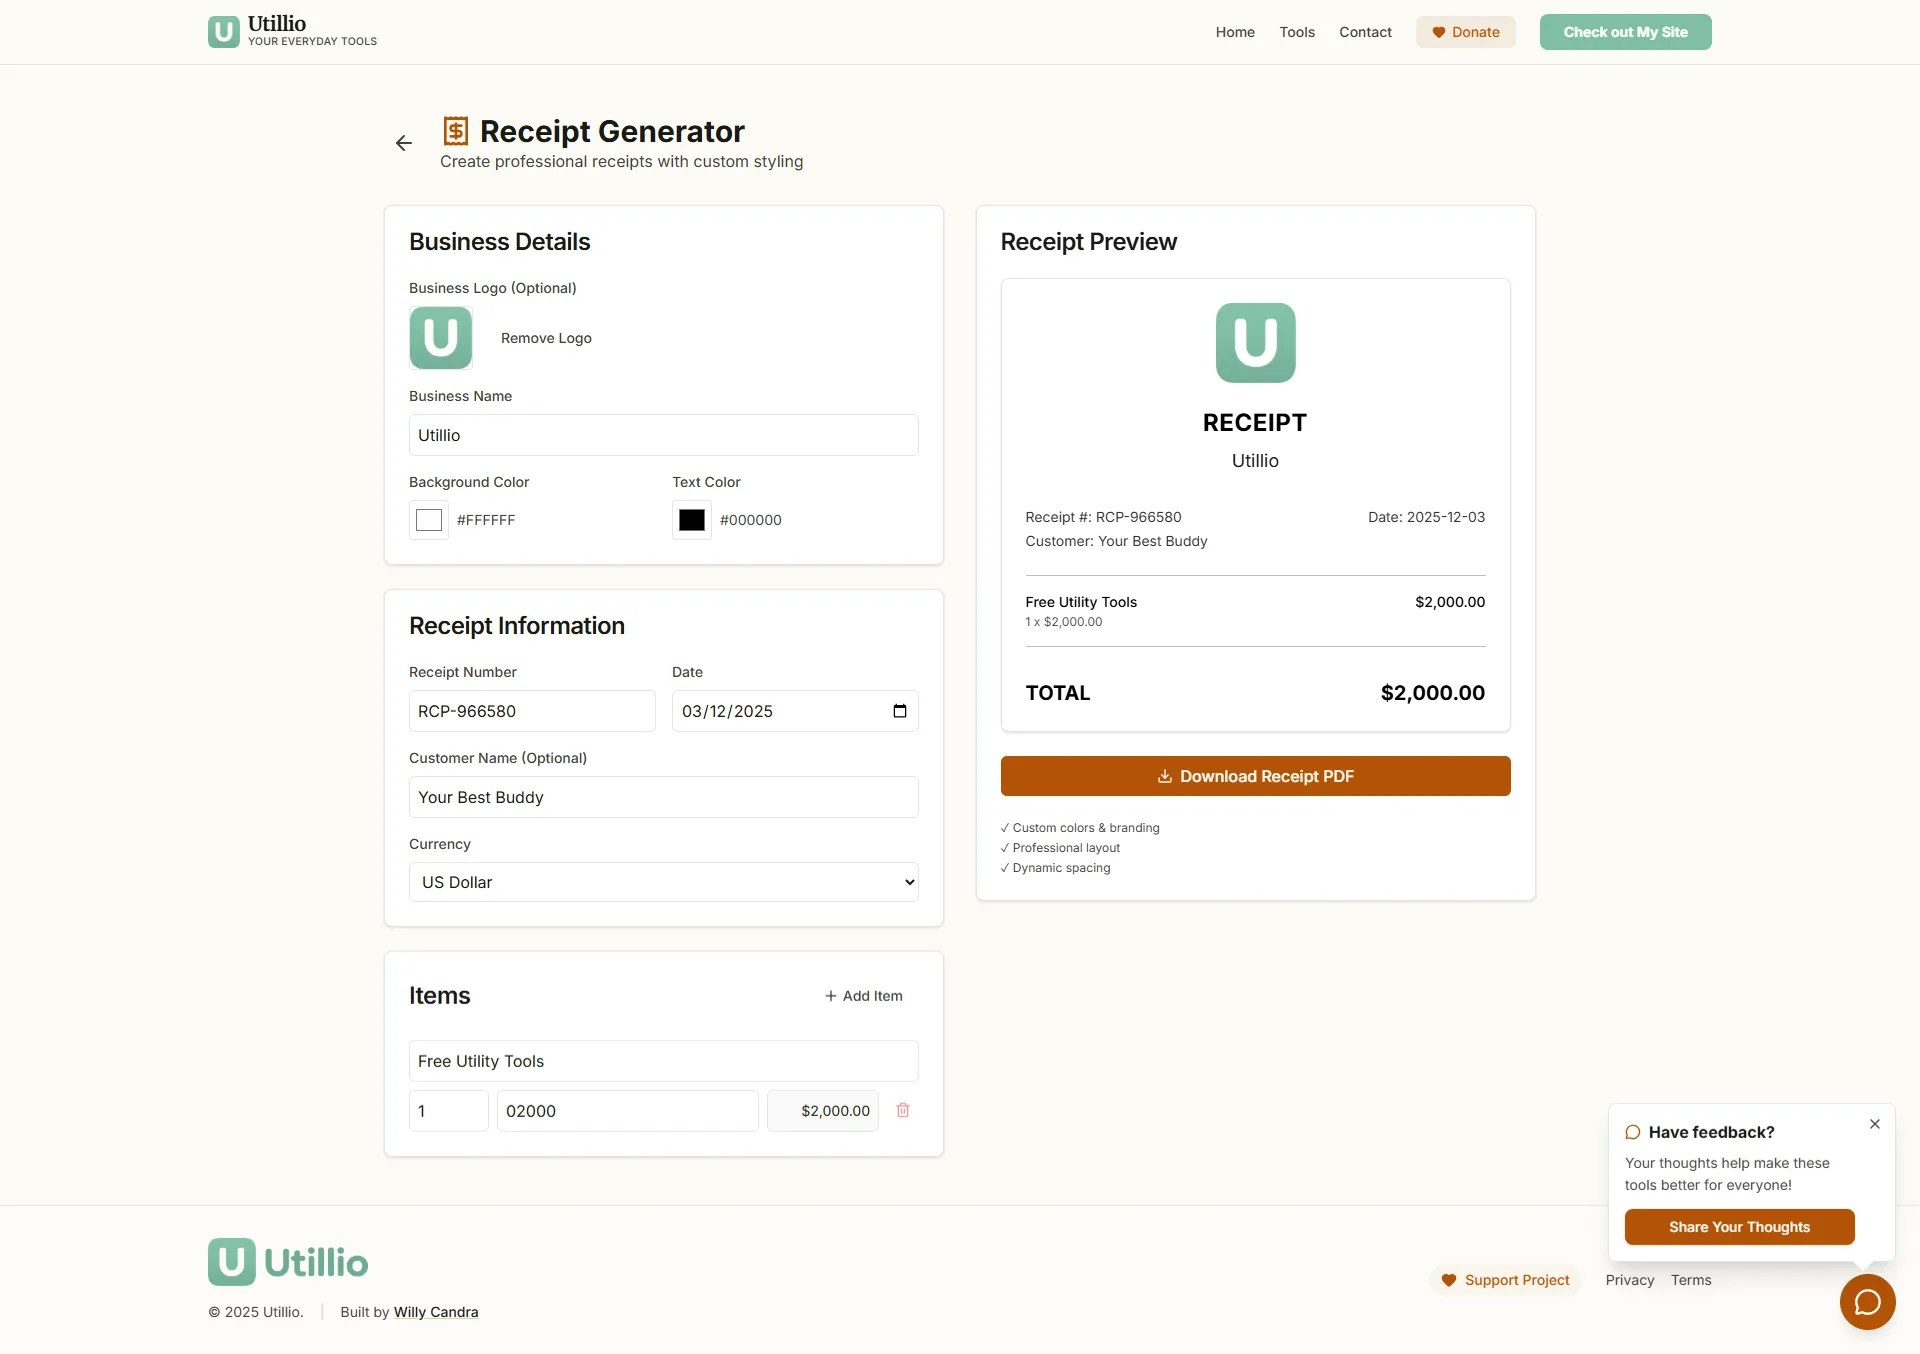Open the calendar picker in the Date field

coord(899,711)
